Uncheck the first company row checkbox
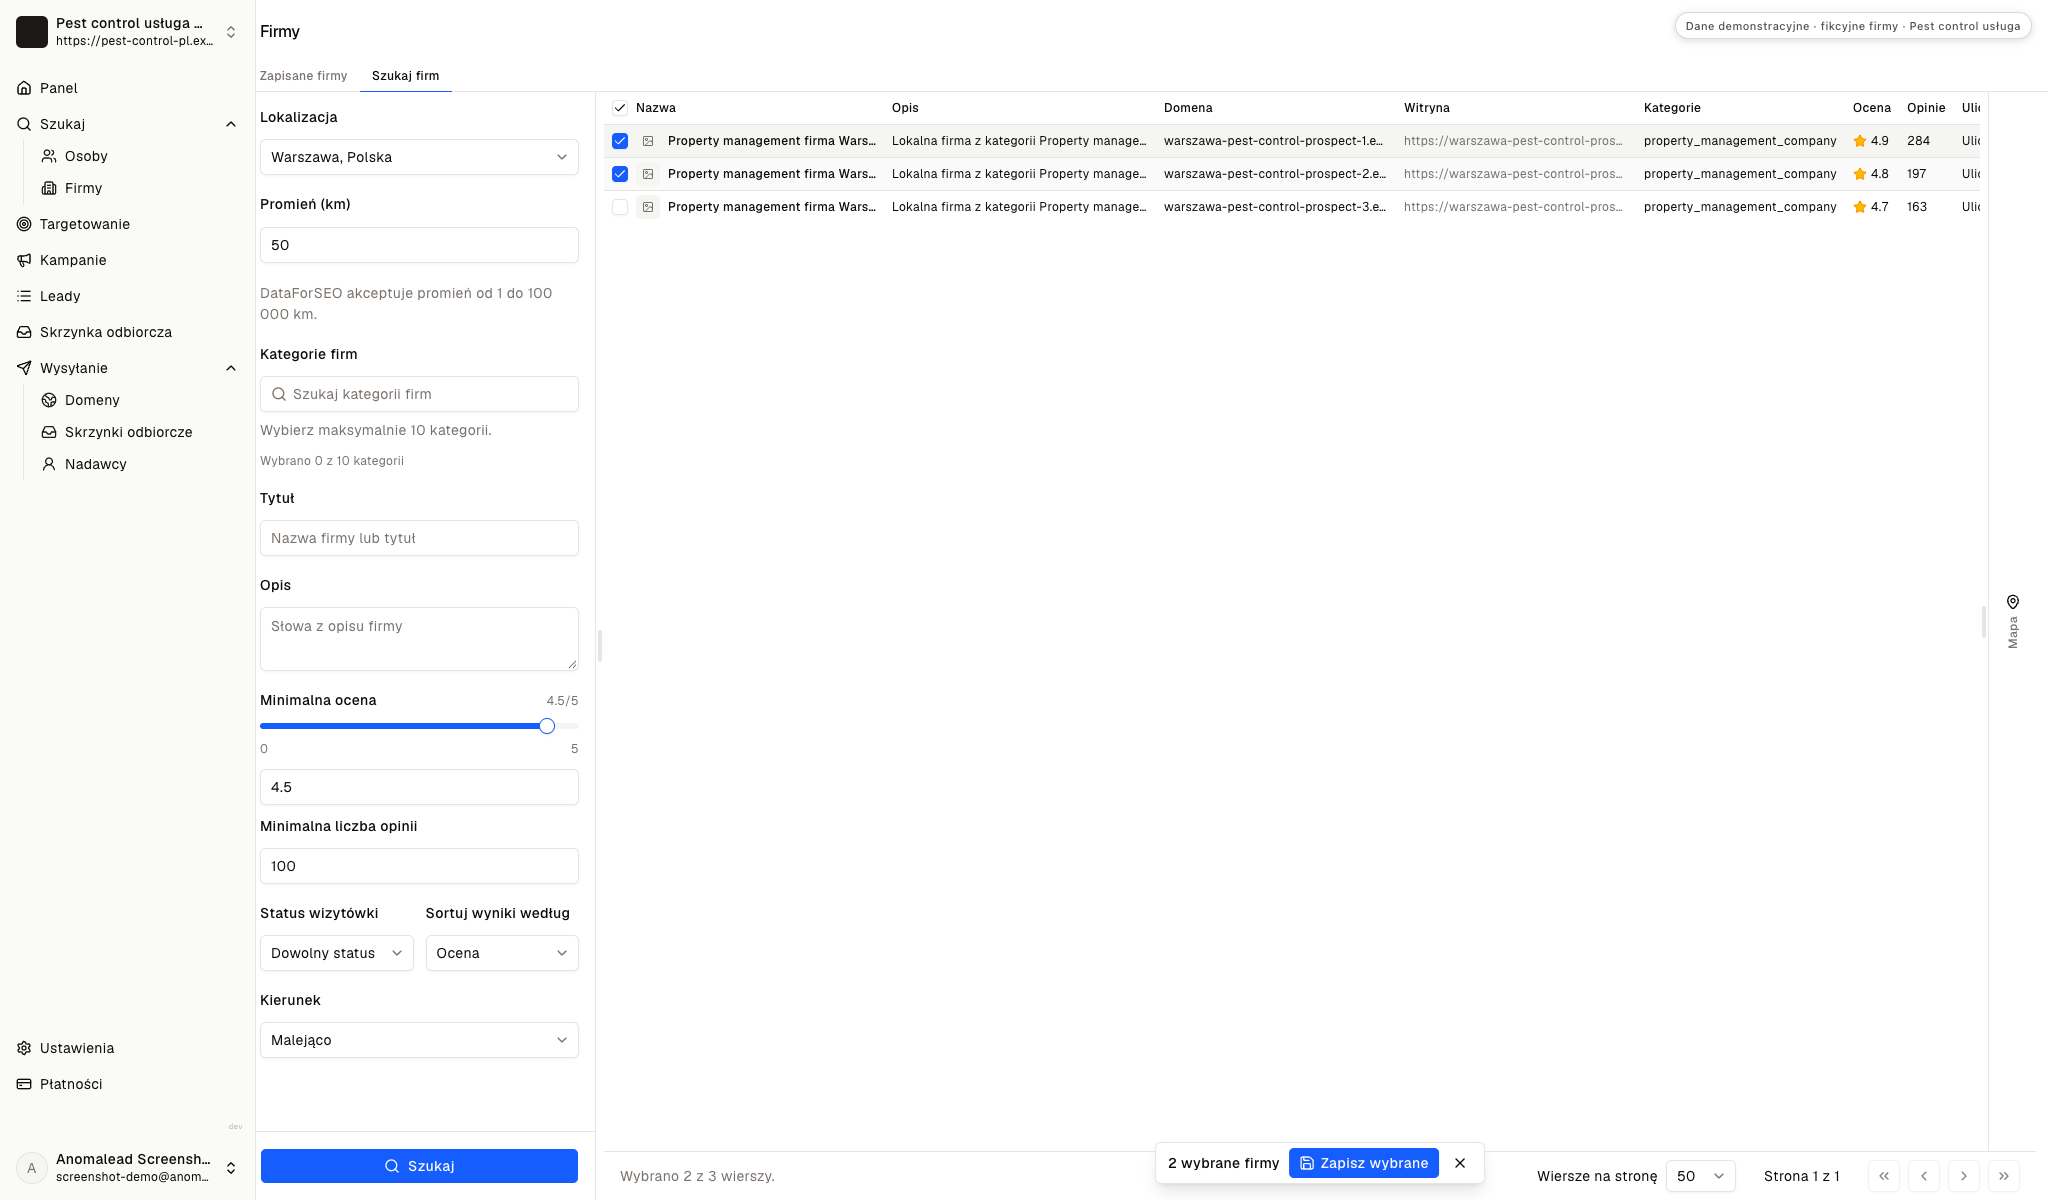The image size is (2048, 1200). tap(620, 141)
